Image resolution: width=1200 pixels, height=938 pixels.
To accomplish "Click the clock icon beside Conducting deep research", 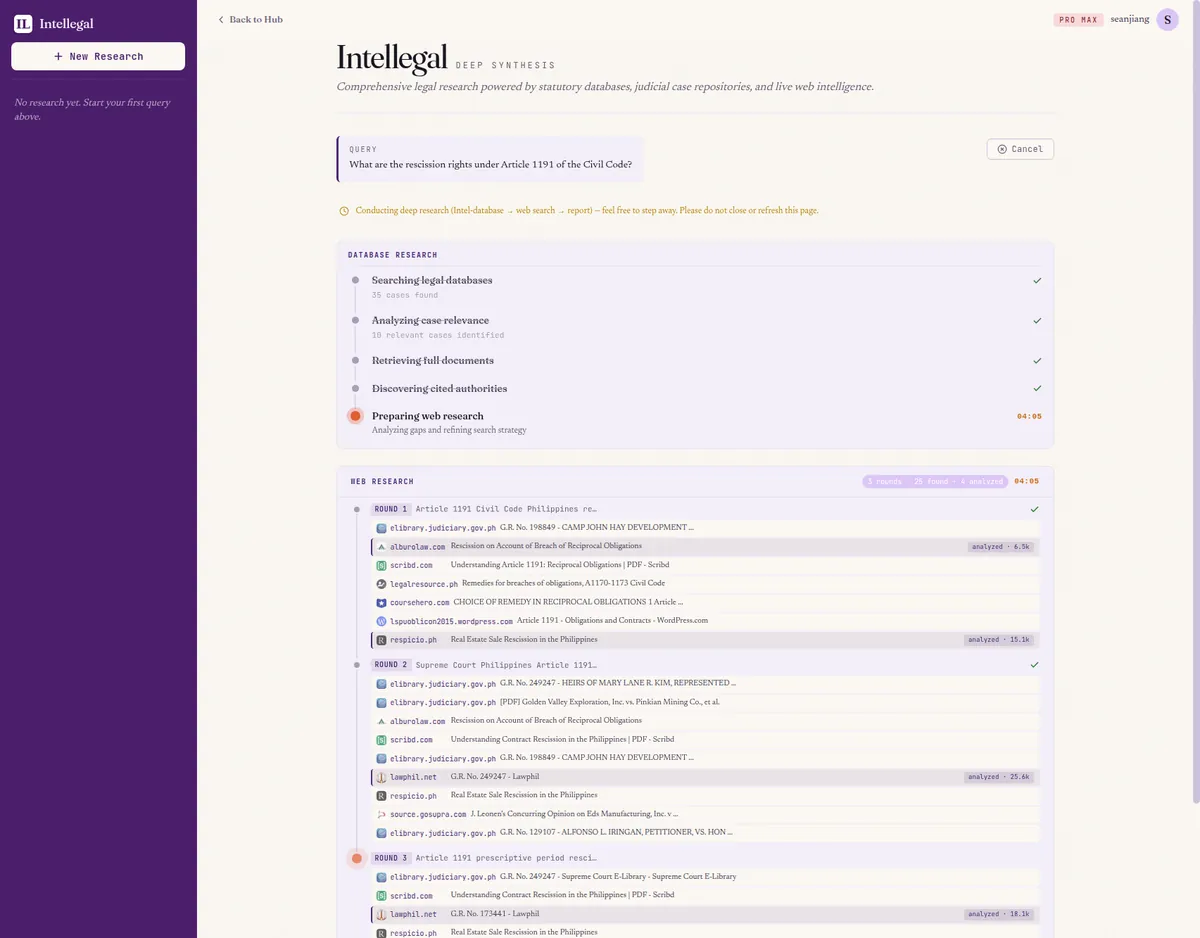I will (344, 211).
